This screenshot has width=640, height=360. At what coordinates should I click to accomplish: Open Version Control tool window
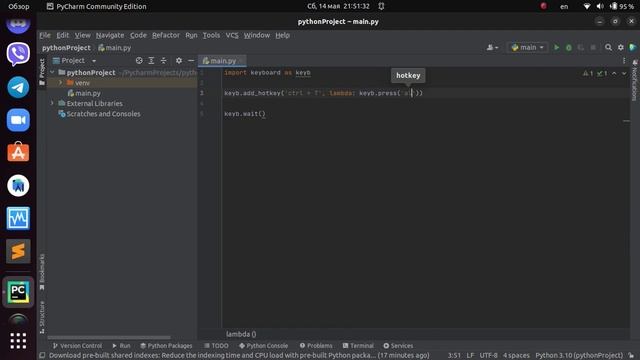(77, 346)
